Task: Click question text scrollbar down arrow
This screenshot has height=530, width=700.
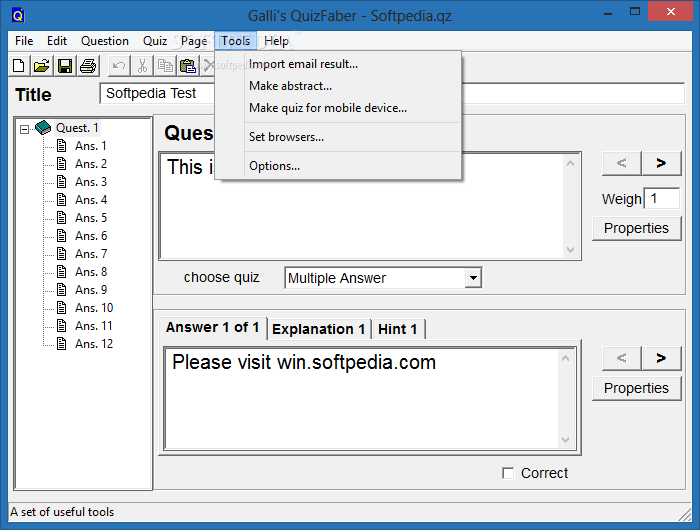Action: (571, 250)
